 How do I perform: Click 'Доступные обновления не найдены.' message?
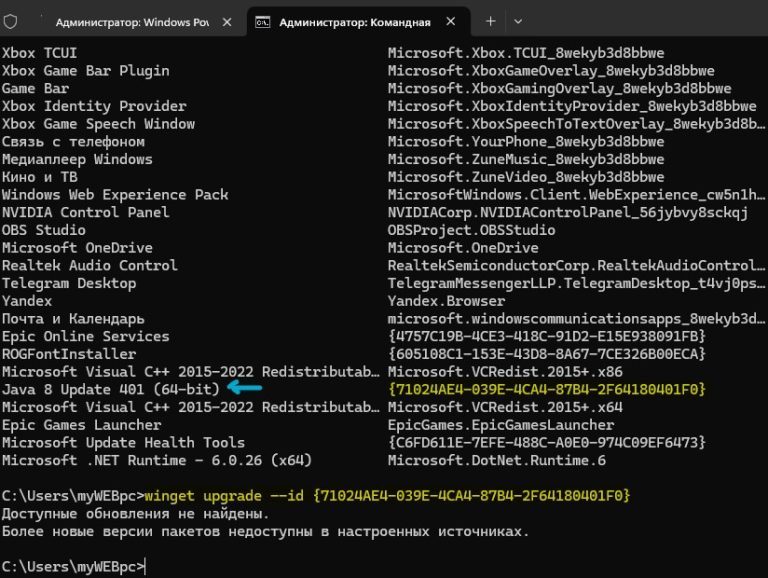(x=136, y=514)
